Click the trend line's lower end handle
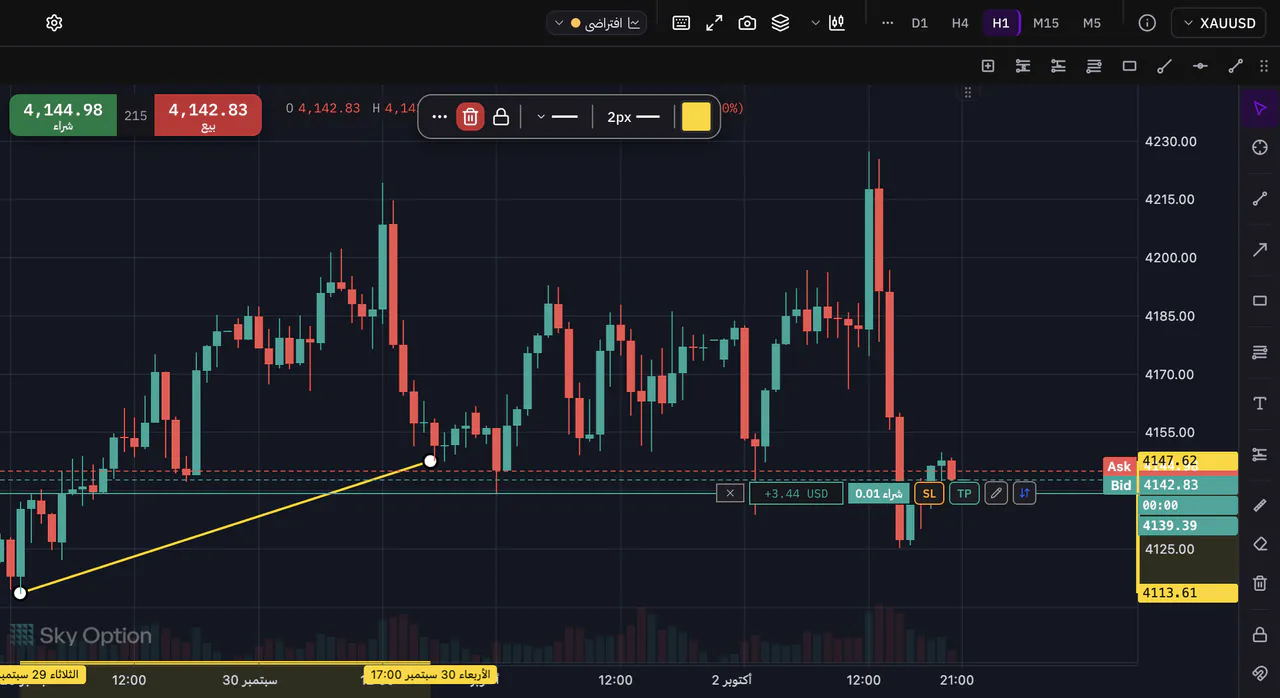The width and height of the screenshot is (1280, 698). pyautogui.click(x=20, y=593)
